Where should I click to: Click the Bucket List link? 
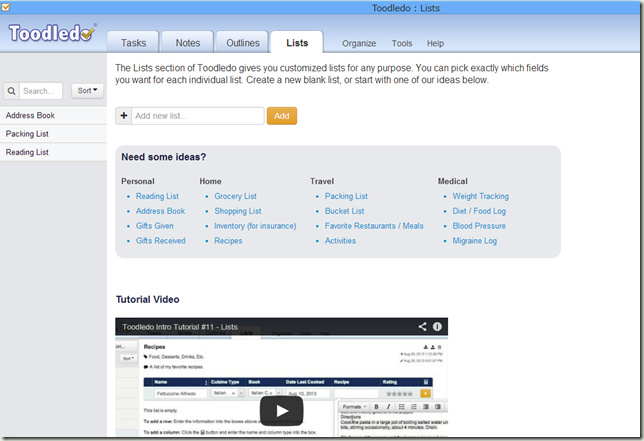345,211
